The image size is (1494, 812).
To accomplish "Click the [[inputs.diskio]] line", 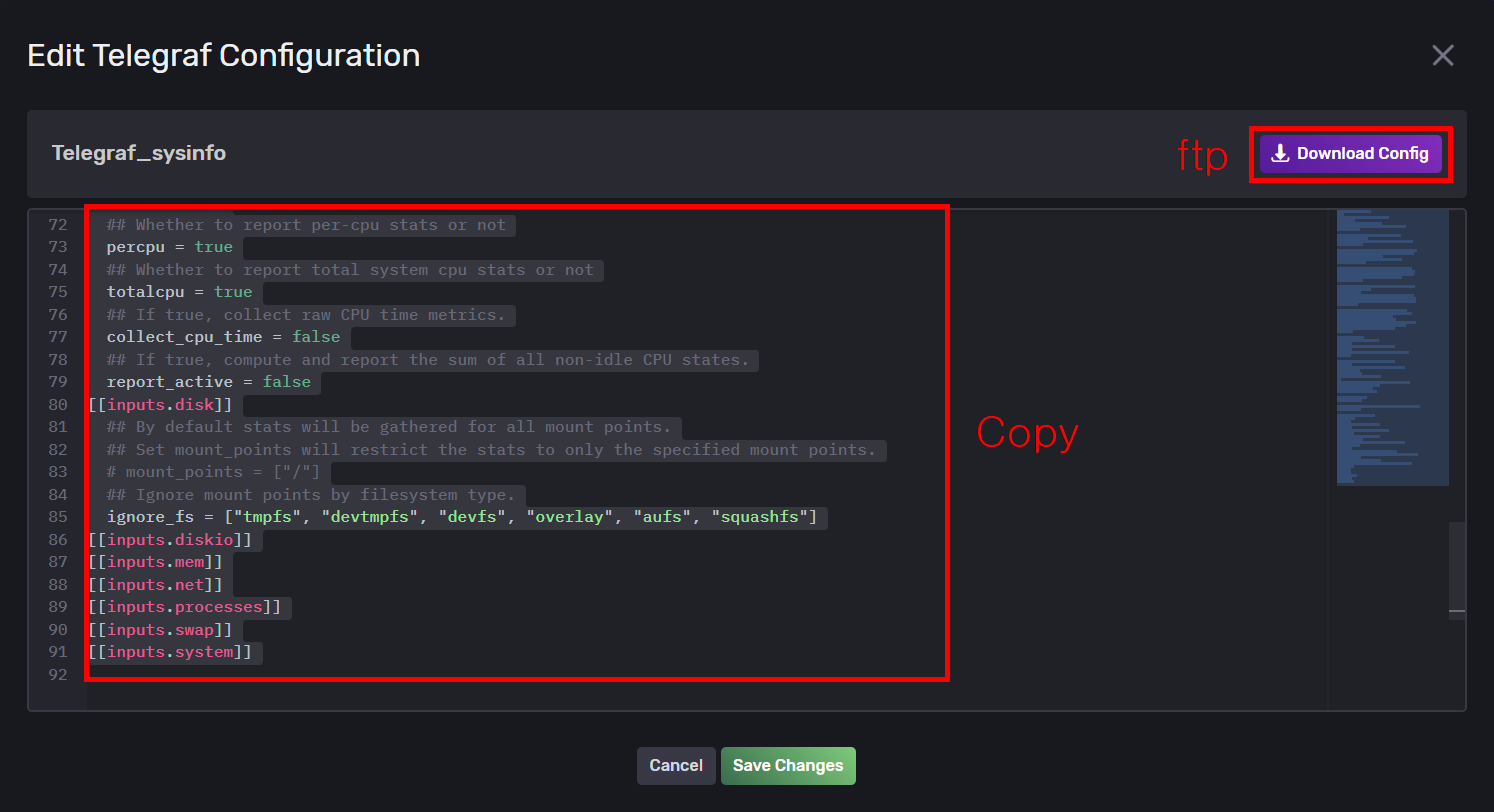I will [x=170, y=540].
